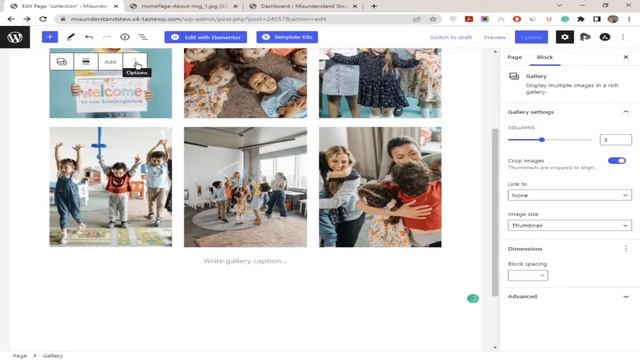Open the Jetpack plugin icon in header
Viewport: 640px width, 360px height.
pos(585,37)
